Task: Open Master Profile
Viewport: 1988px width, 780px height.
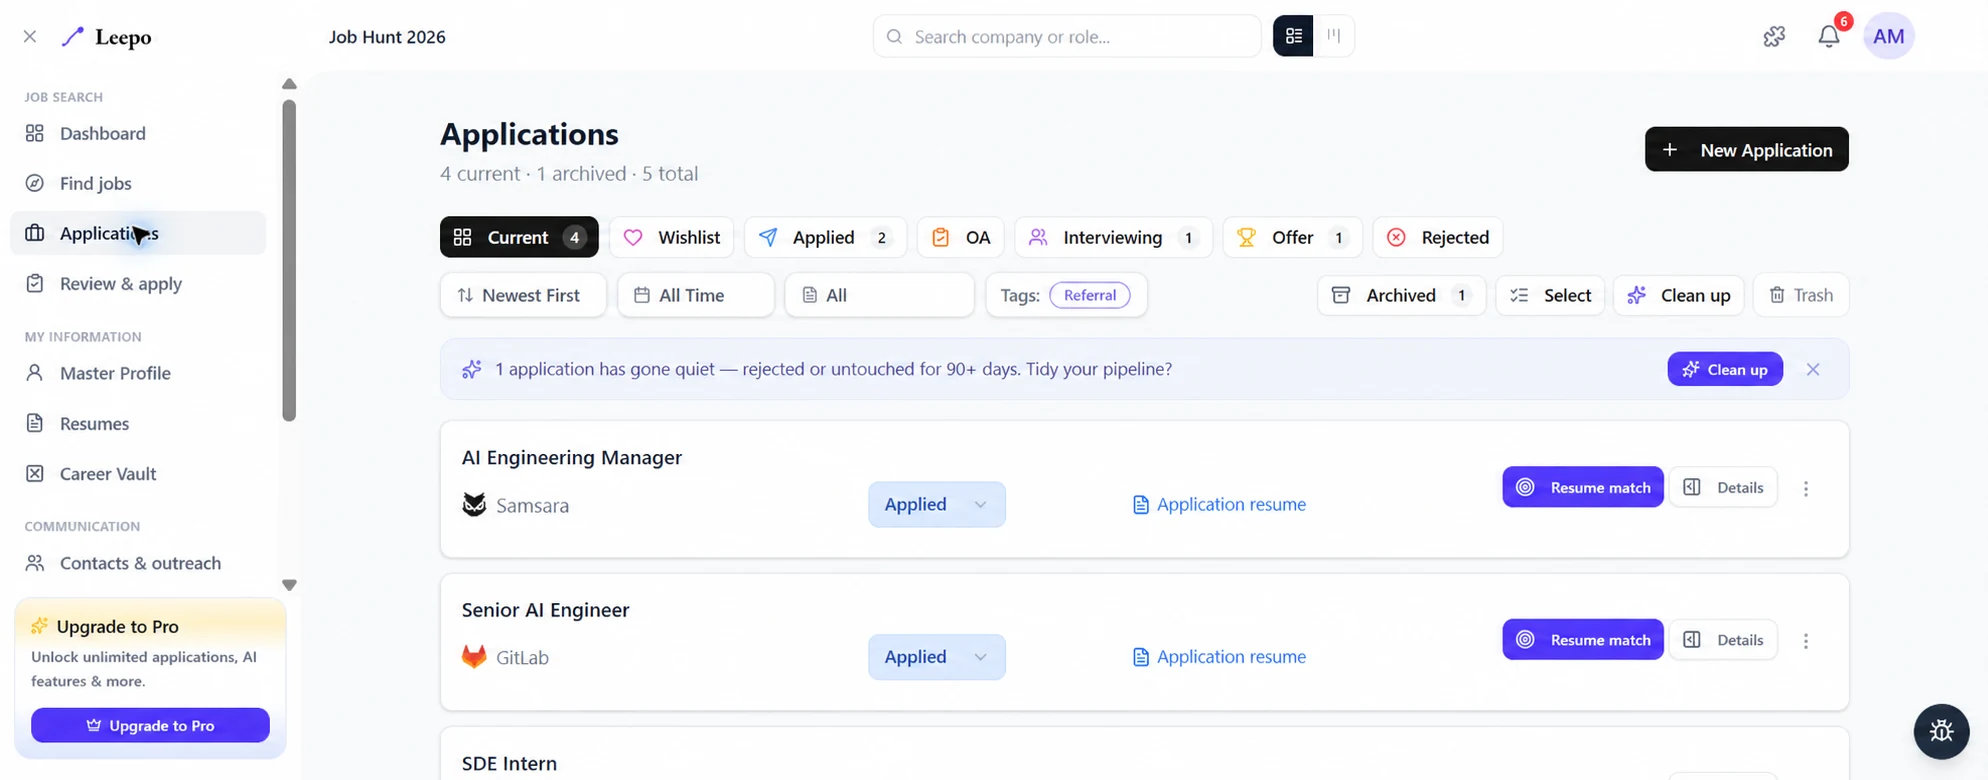Action: (138, 373)
